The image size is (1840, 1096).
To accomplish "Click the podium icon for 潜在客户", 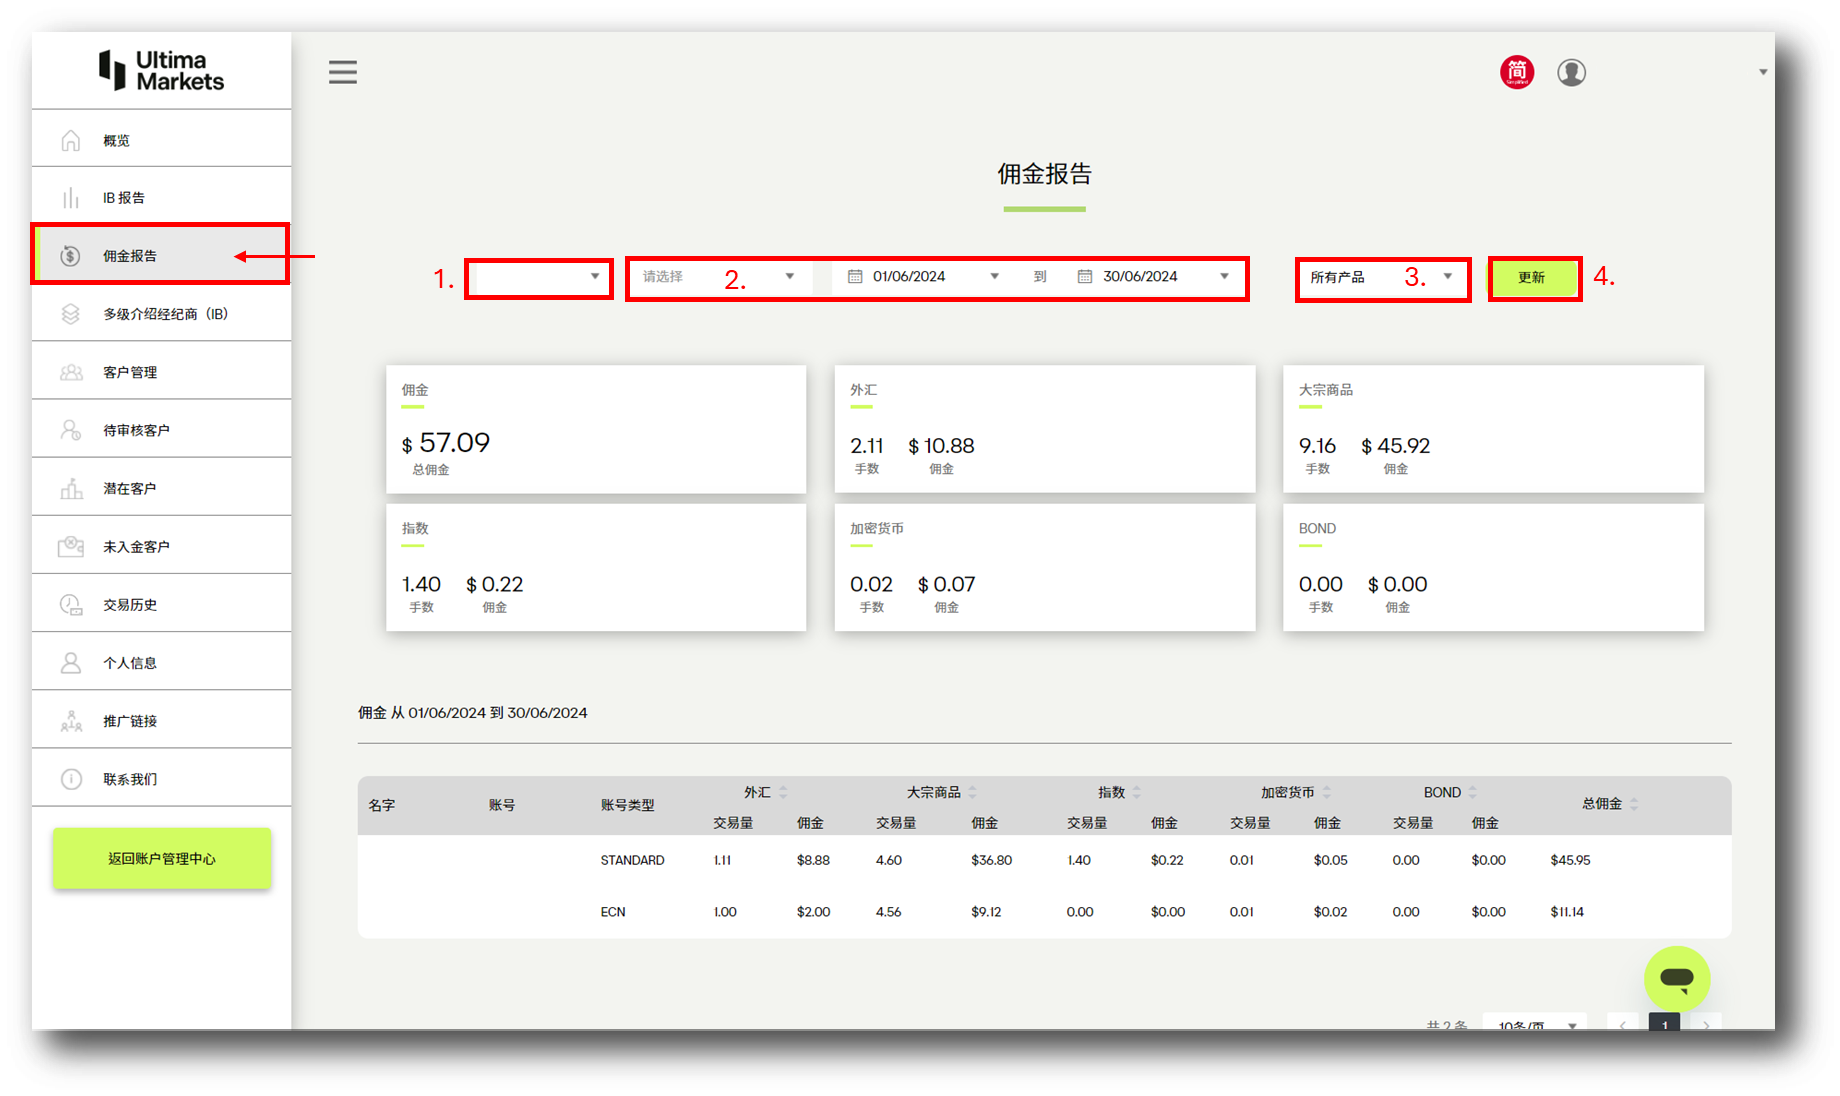I will coord(71,488).
